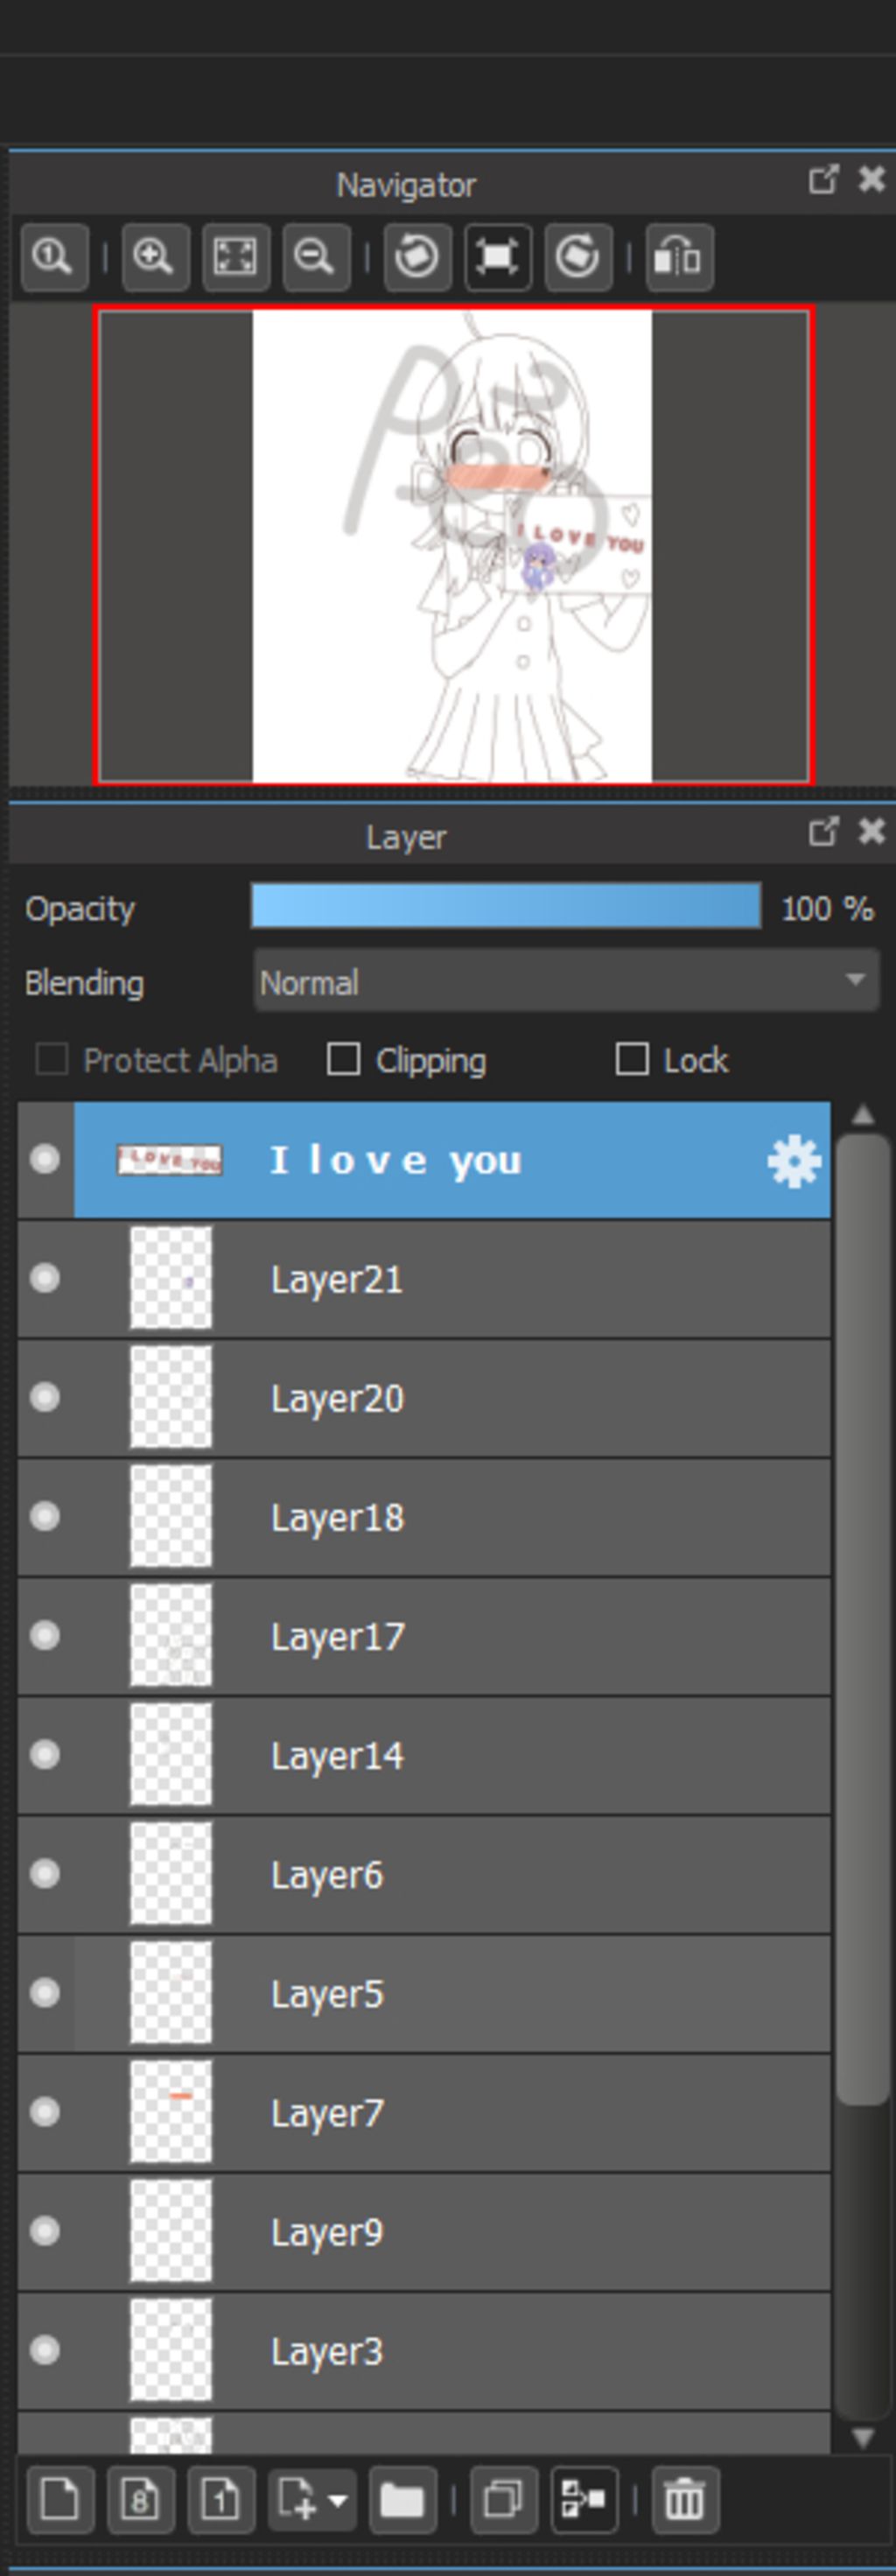896x2576 pixels.
Task: Open add-layer dropdown arrow menu
Action: [x=338, y=2500]
